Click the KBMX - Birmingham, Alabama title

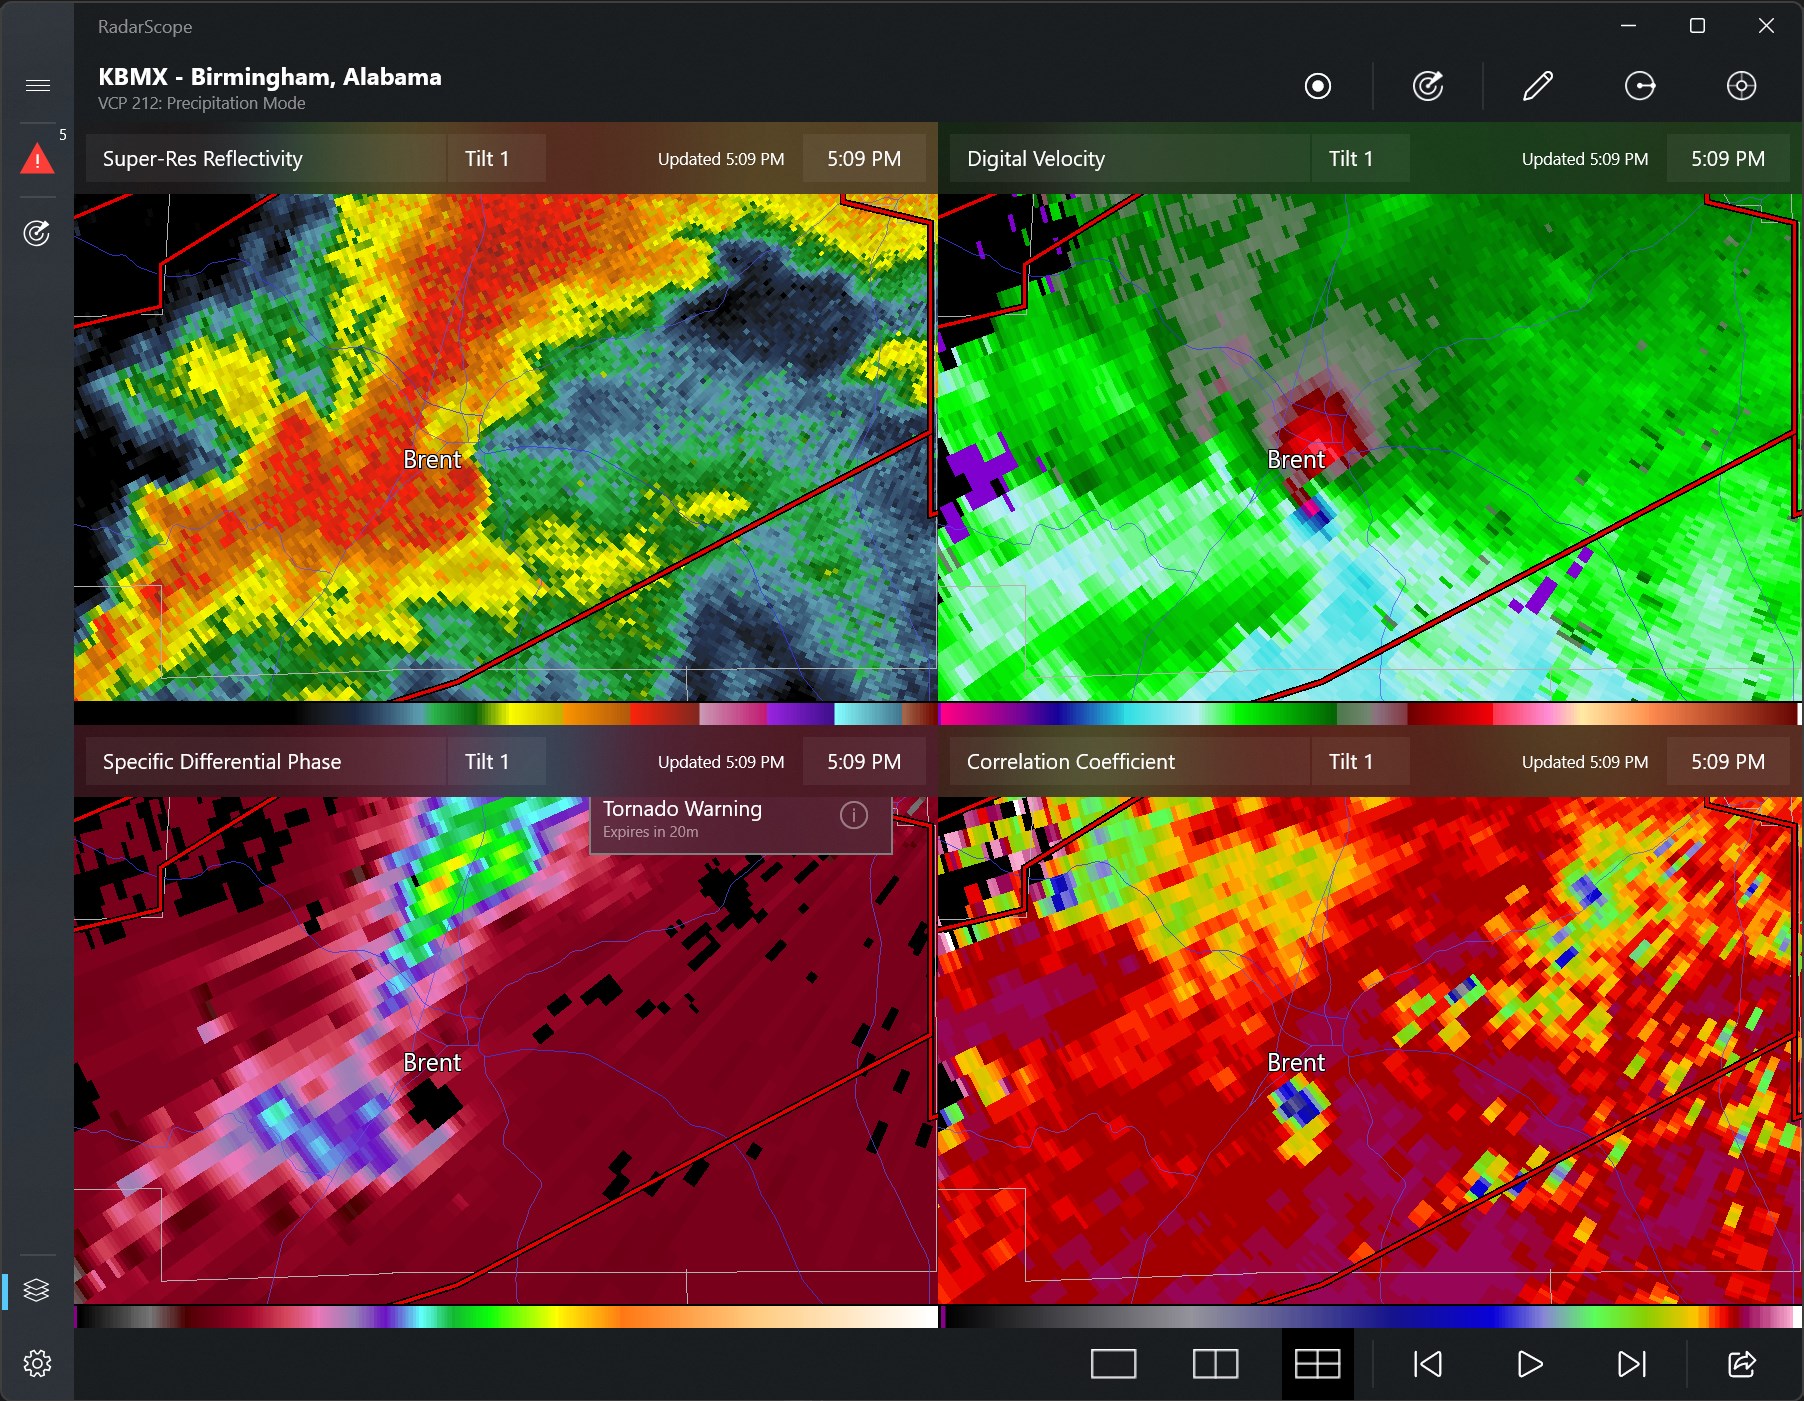point(268,76)
